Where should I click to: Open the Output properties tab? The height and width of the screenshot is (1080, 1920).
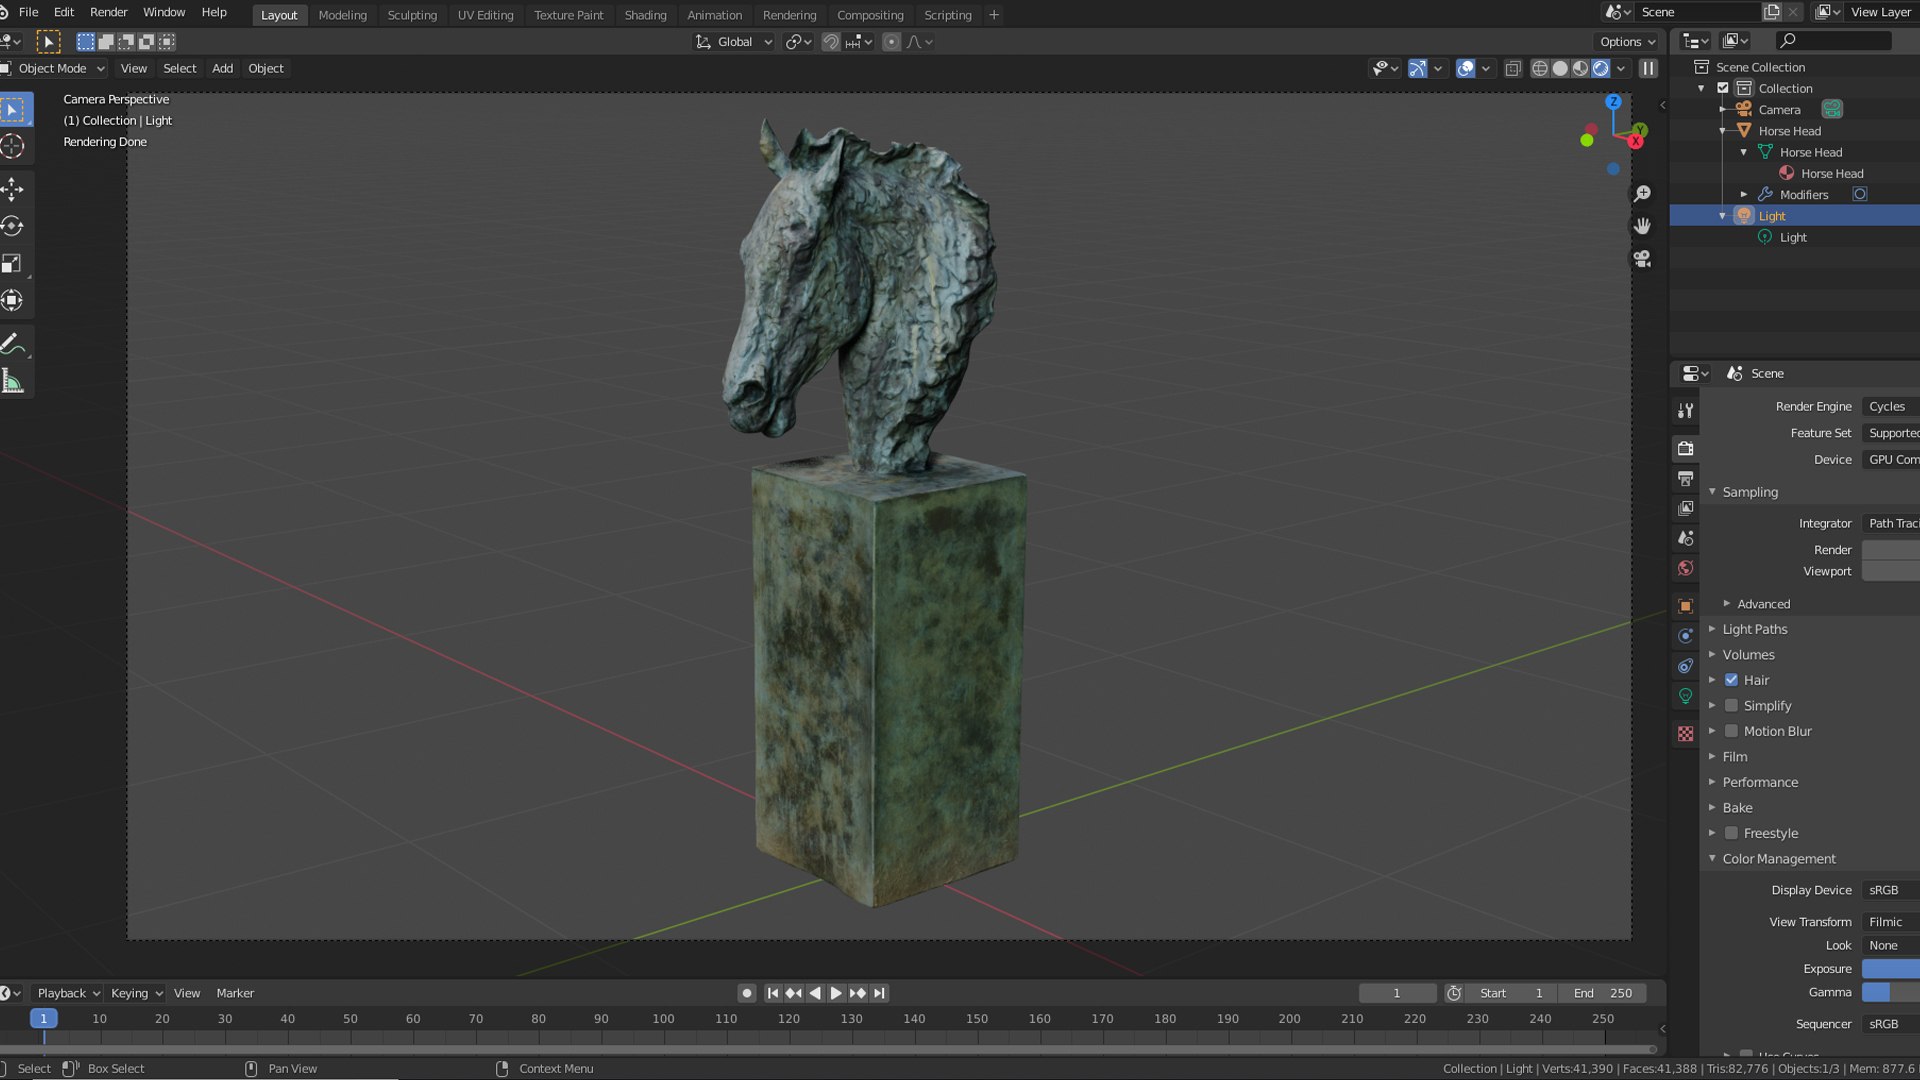1686,478
